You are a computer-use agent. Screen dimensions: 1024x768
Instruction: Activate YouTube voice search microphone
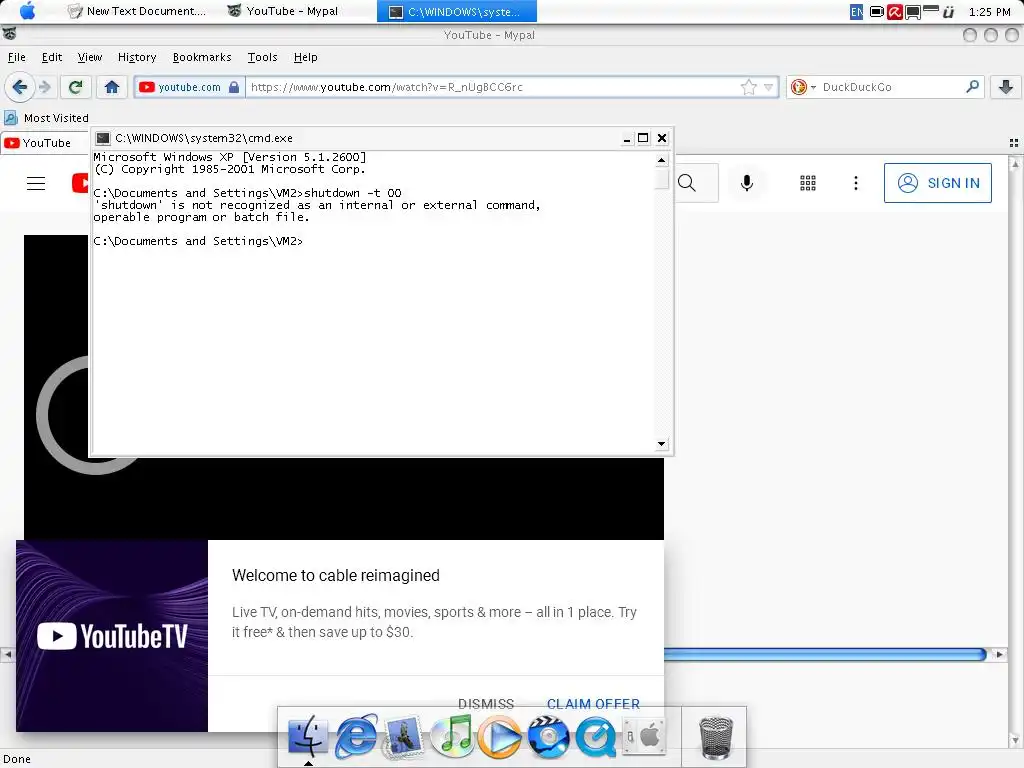point(747,183)
